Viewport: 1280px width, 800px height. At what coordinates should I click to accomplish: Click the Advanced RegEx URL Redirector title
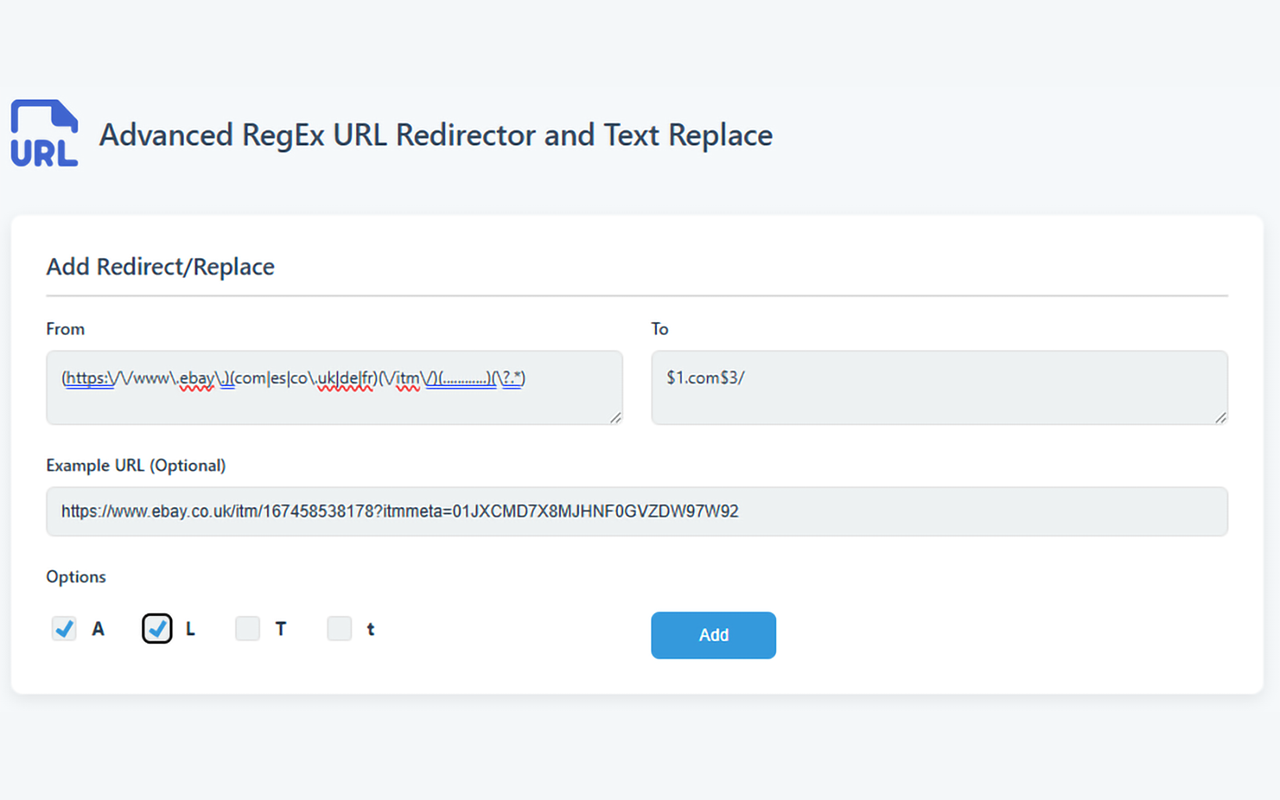click(x=435, y=135)
